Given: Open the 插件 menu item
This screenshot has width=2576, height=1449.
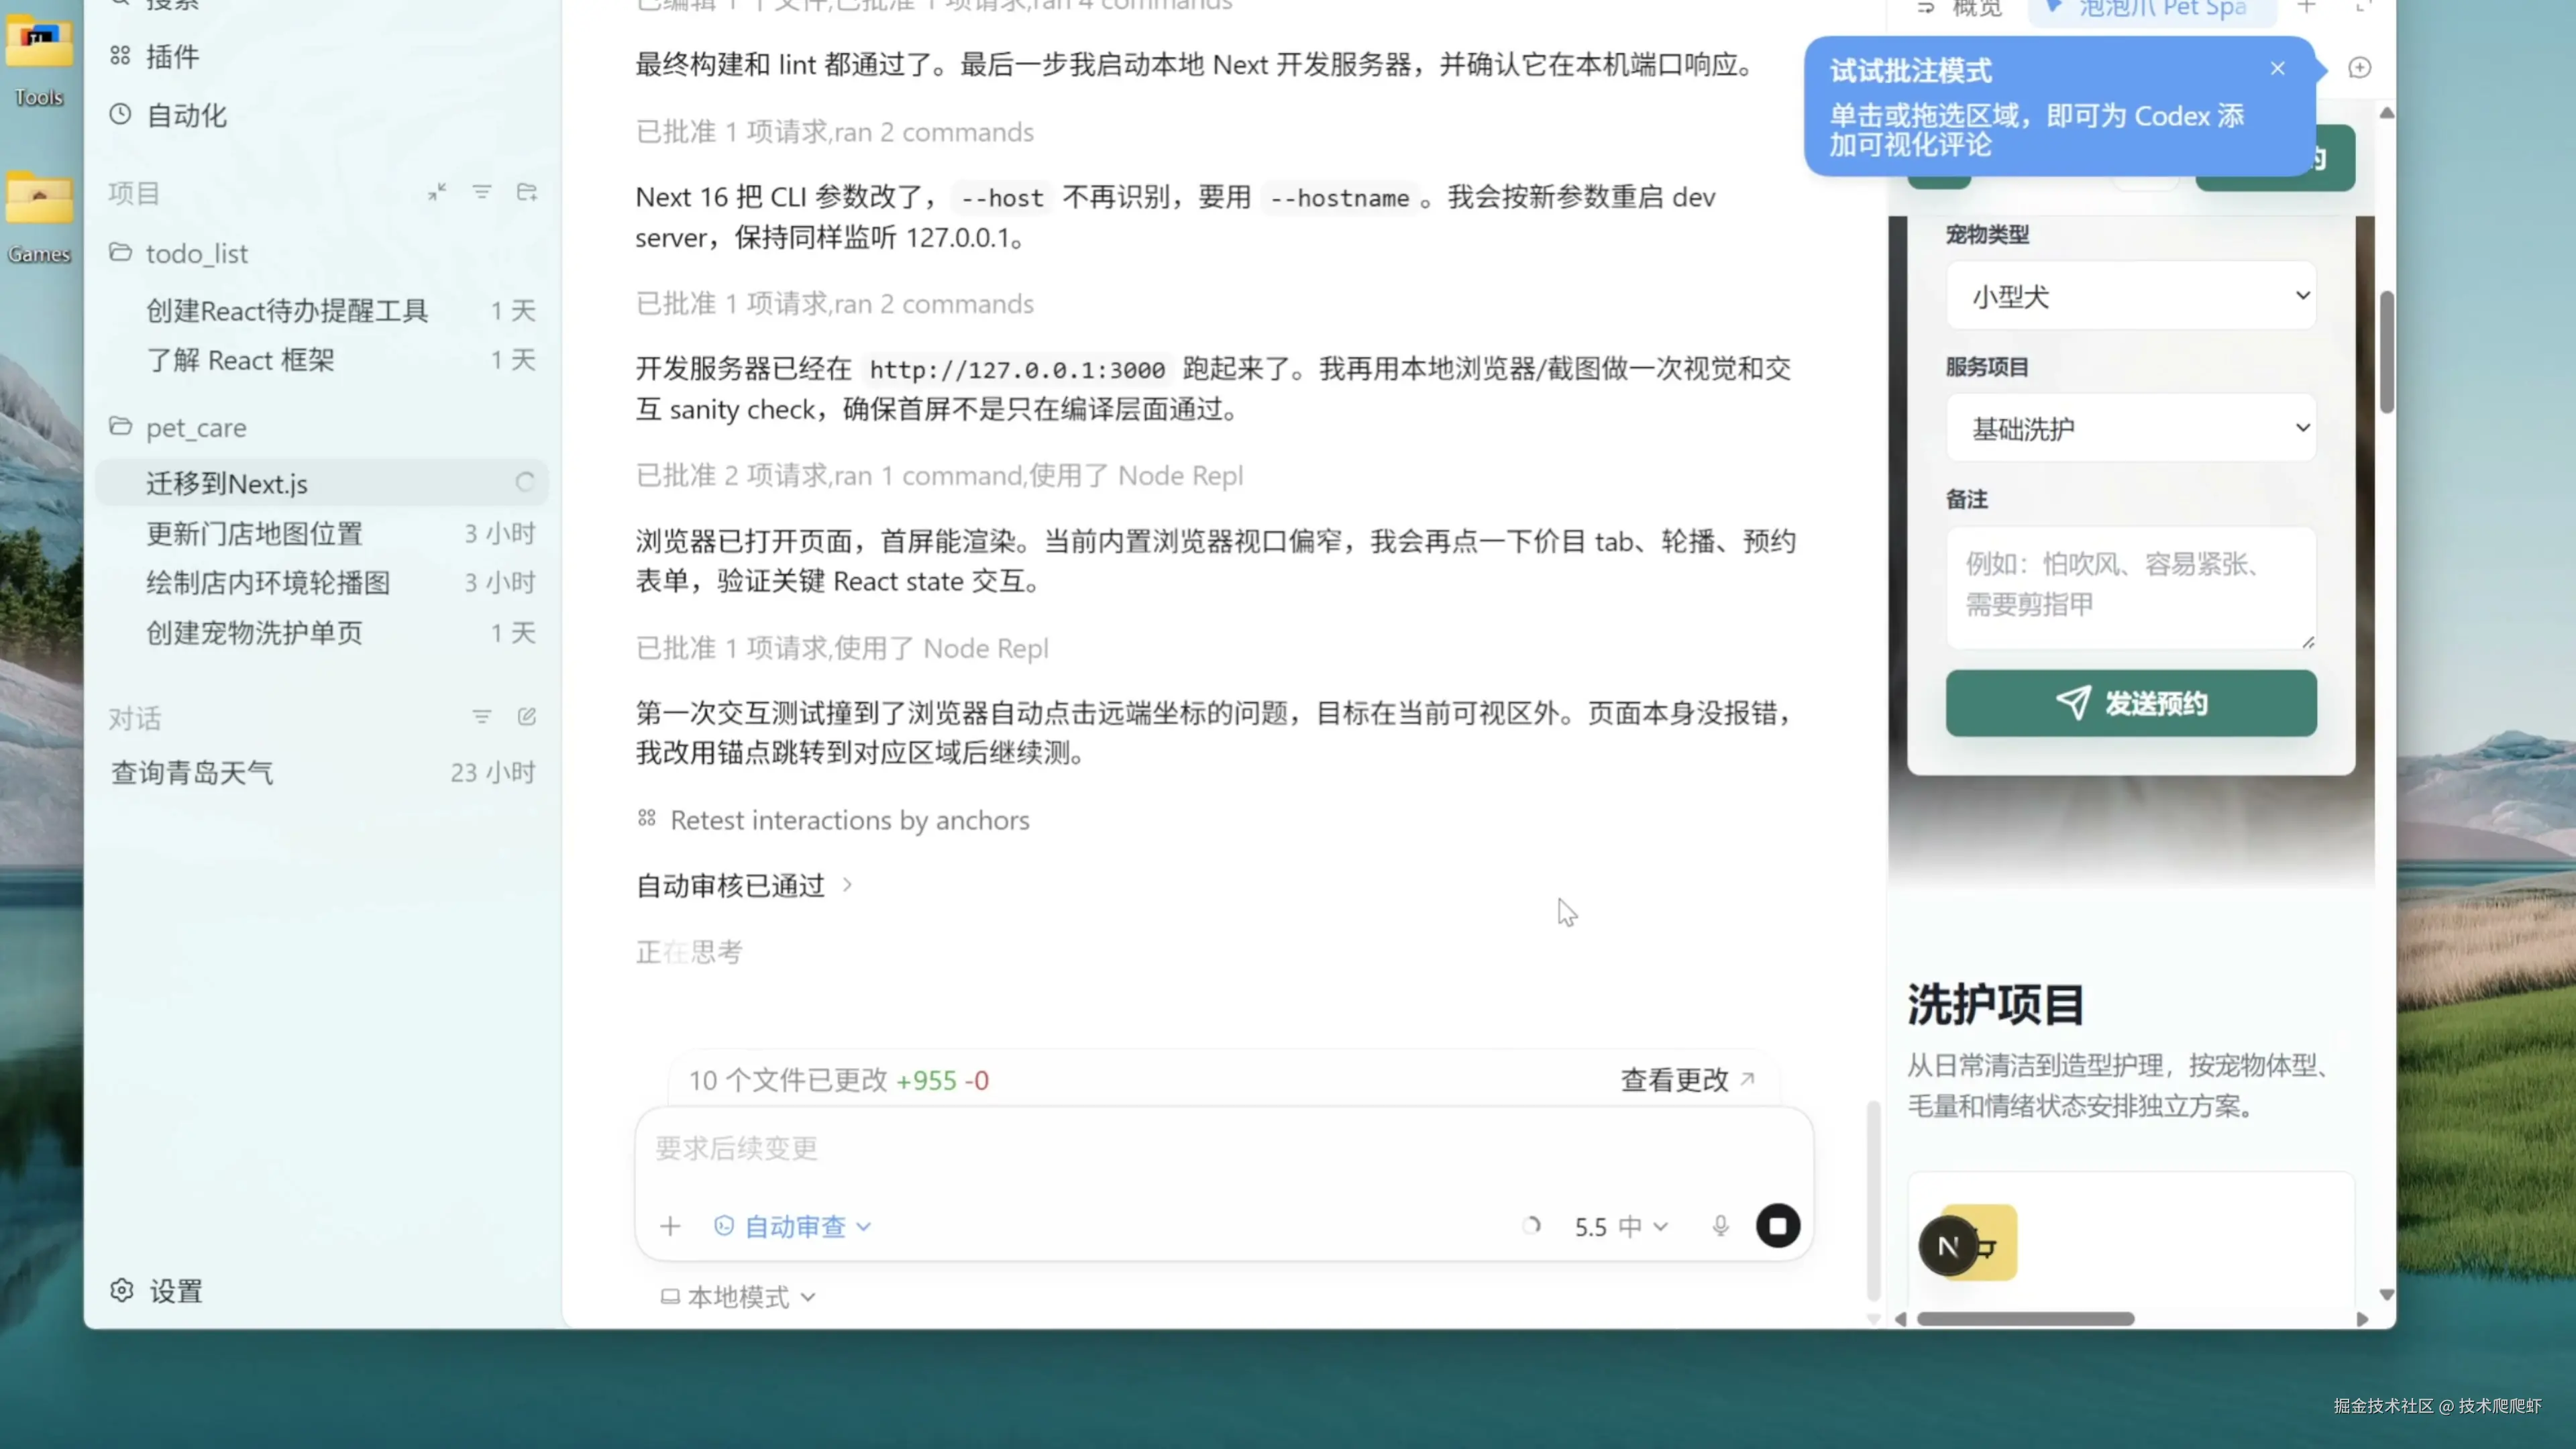Looking at the screenshot, I should (x=172, y=57).
